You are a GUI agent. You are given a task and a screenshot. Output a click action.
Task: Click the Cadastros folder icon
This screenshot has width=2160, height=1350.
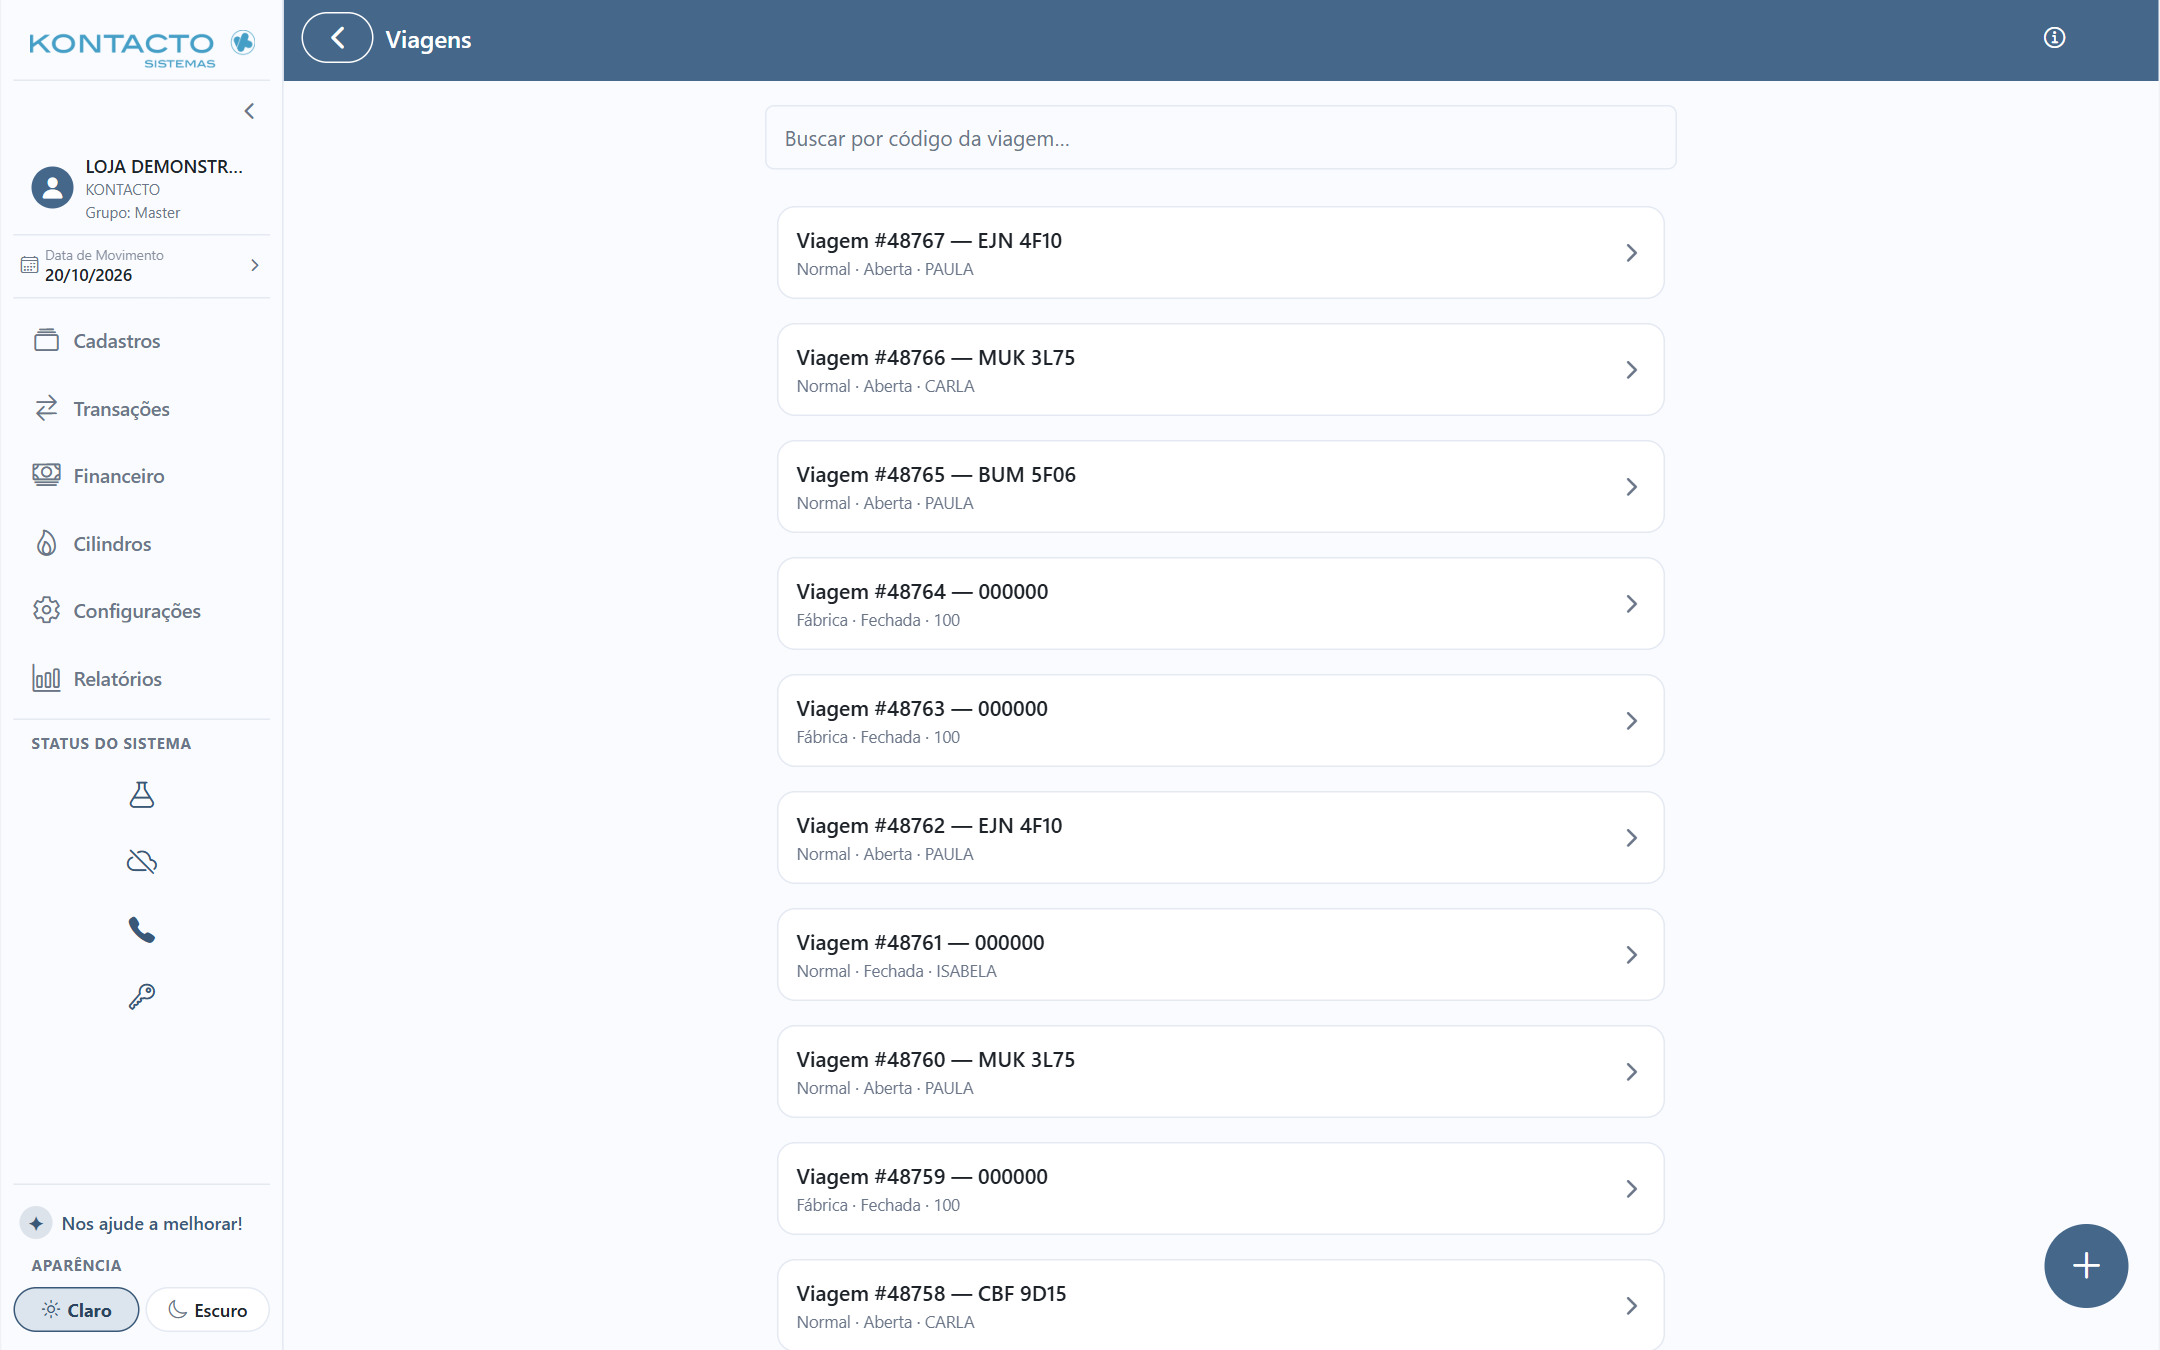pos(46,341)
